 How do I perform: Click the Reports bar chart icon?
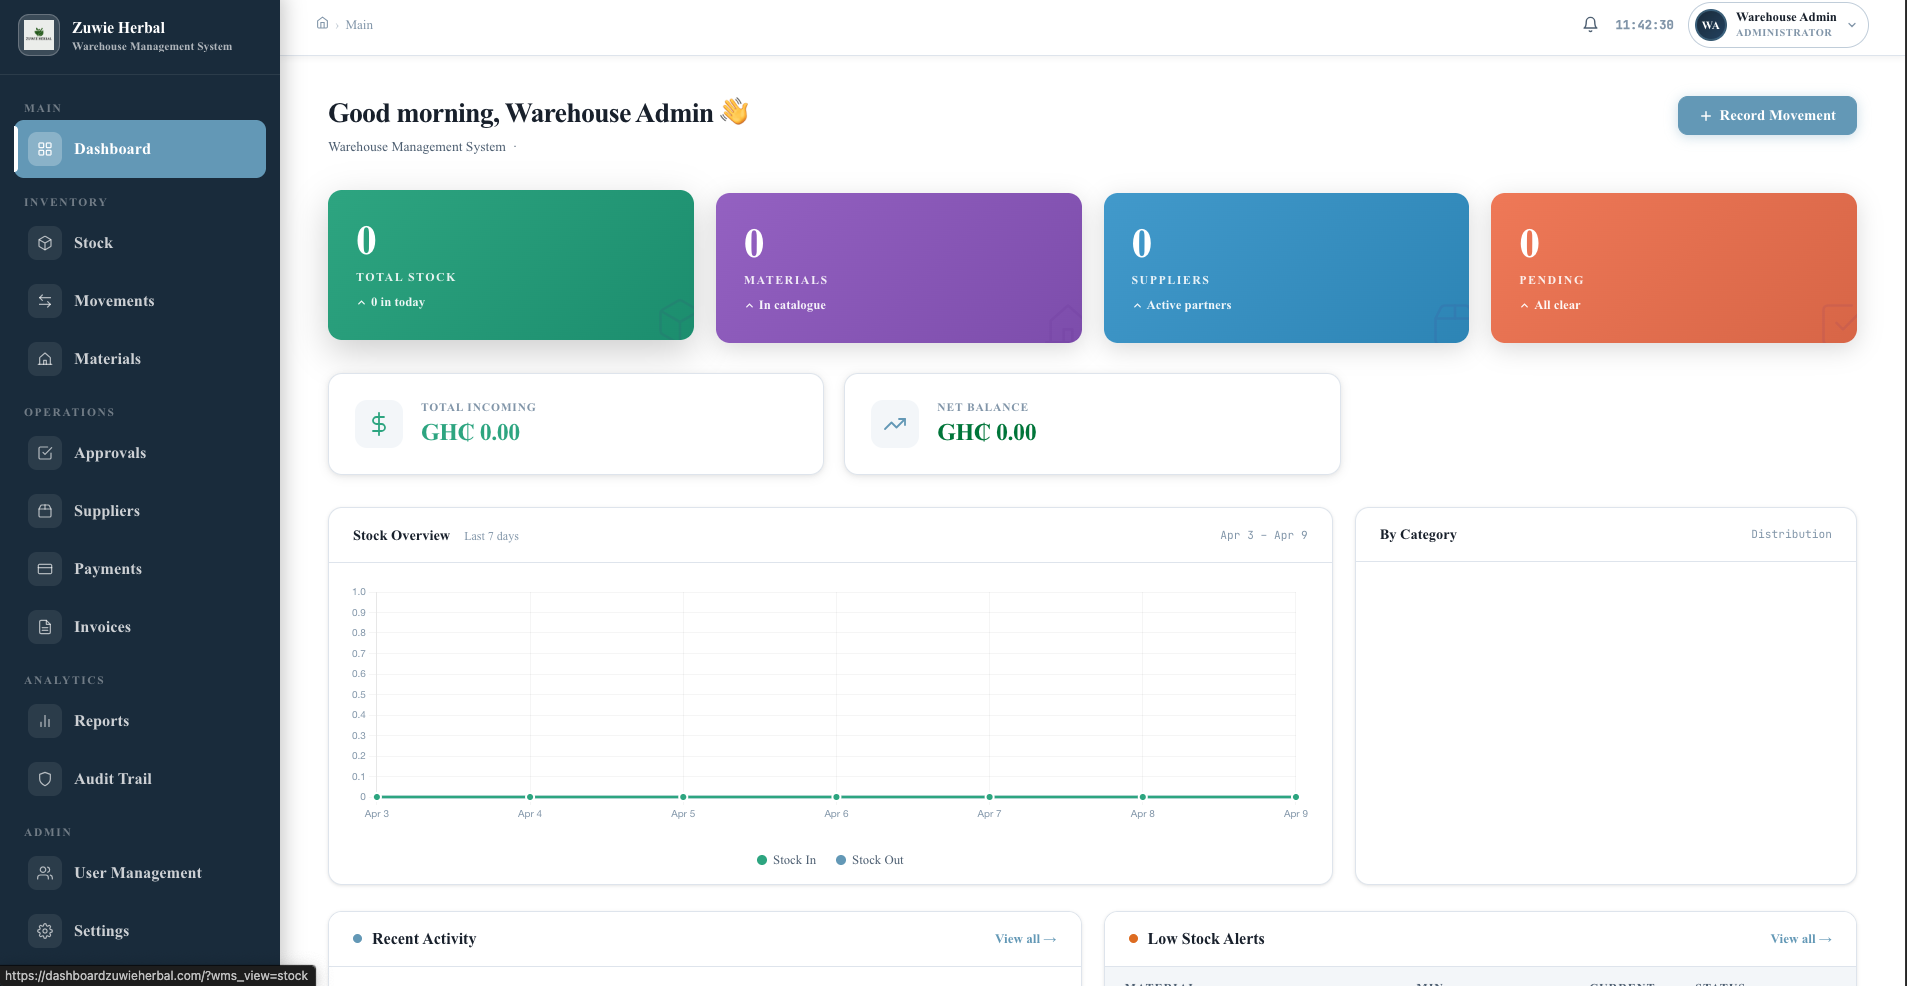pyautogui.click(x=45, y=721)
